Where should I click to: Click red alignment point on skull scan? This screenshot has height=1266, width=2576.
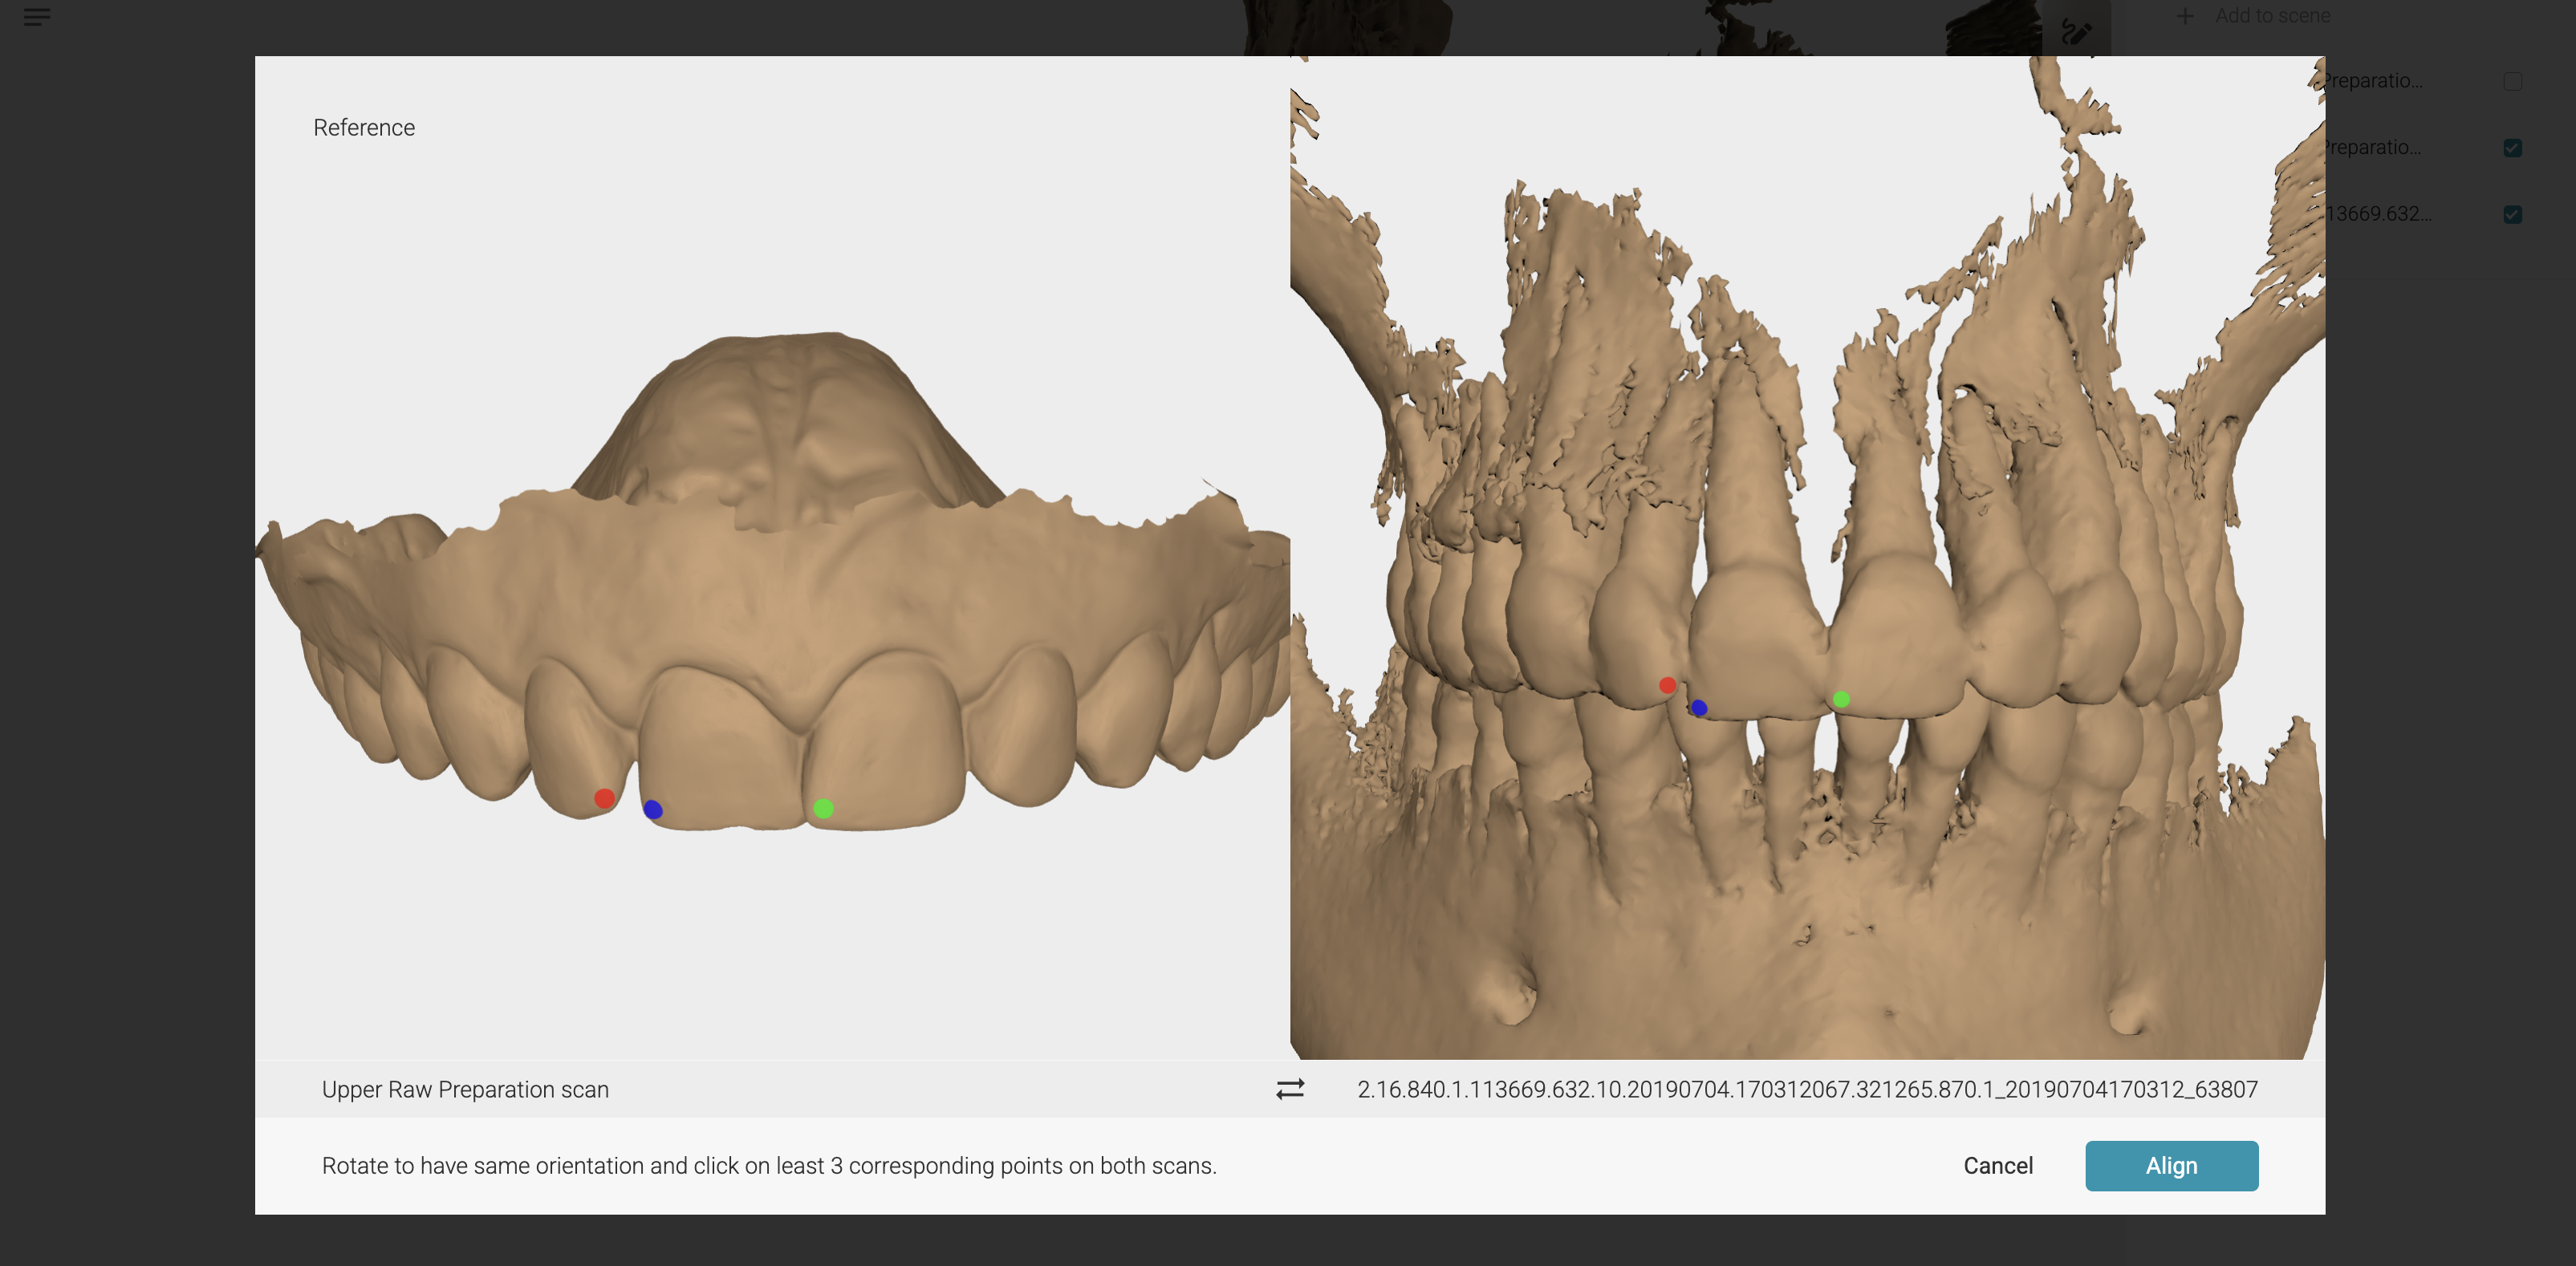(x=1667, y=685)
